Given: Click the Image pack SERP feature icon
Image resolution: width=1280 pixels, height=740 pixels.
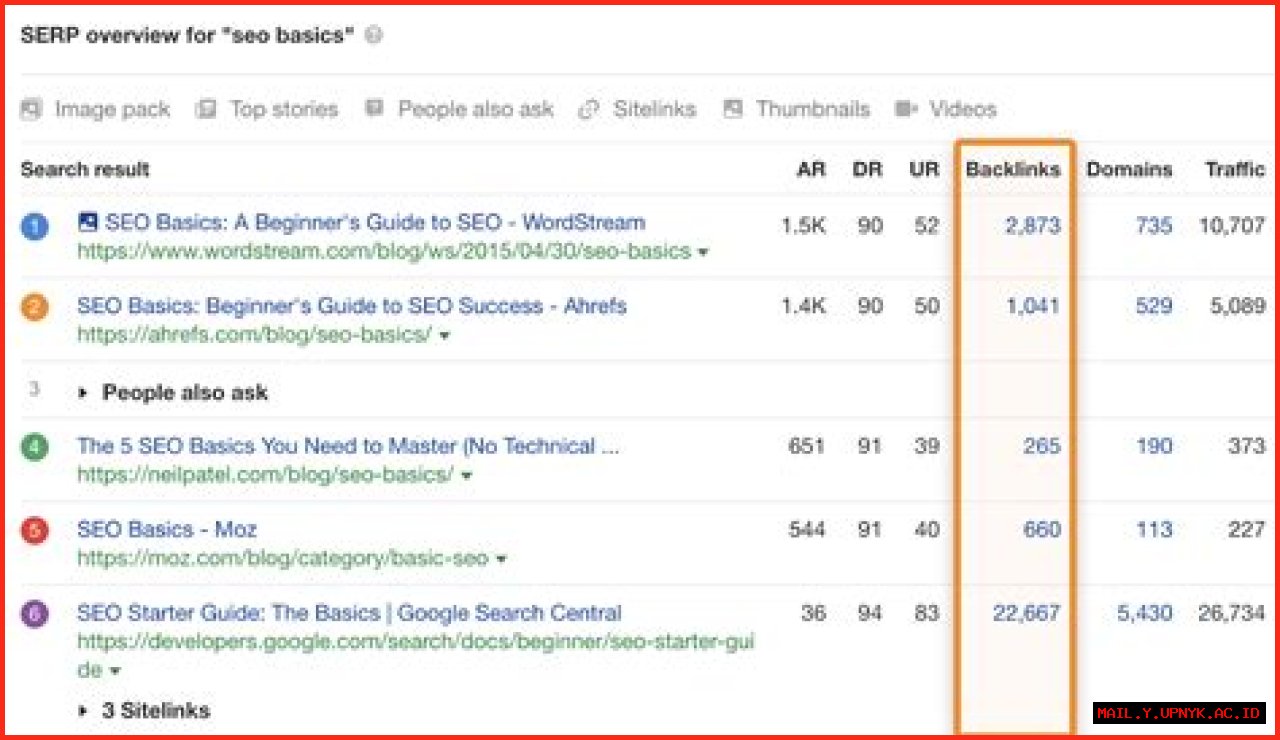Looking at the screenshot, I should [30, 109].
